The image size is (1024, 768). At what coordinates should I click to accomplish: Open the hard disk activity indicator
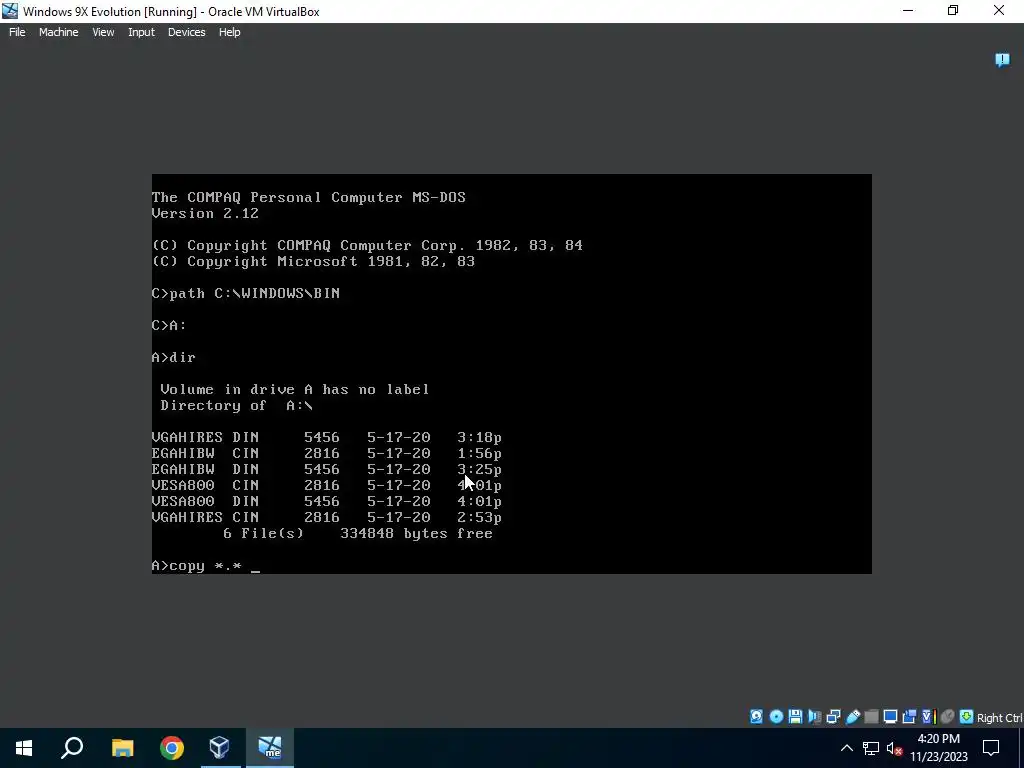(x=756, y=716)
